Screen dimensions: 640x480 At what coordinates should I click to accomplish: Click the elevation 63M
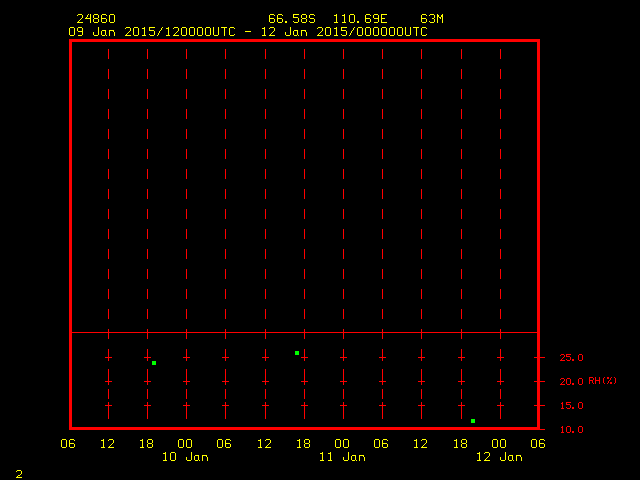click(432, 19)
